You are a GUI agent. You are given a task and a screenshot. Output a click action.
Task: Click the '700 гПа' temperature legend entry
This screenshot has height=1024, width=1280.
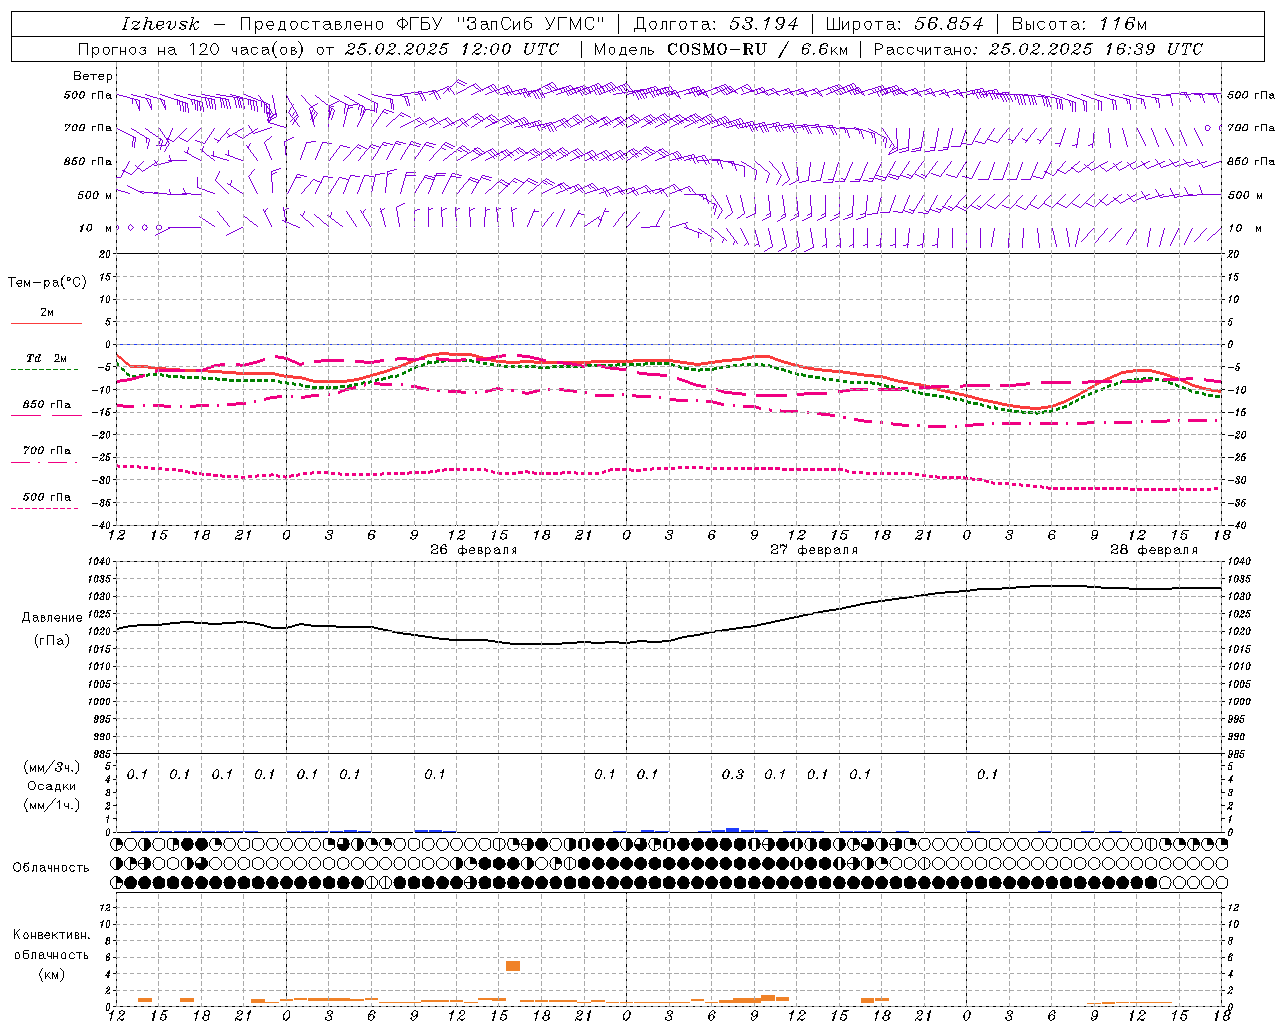46,451
